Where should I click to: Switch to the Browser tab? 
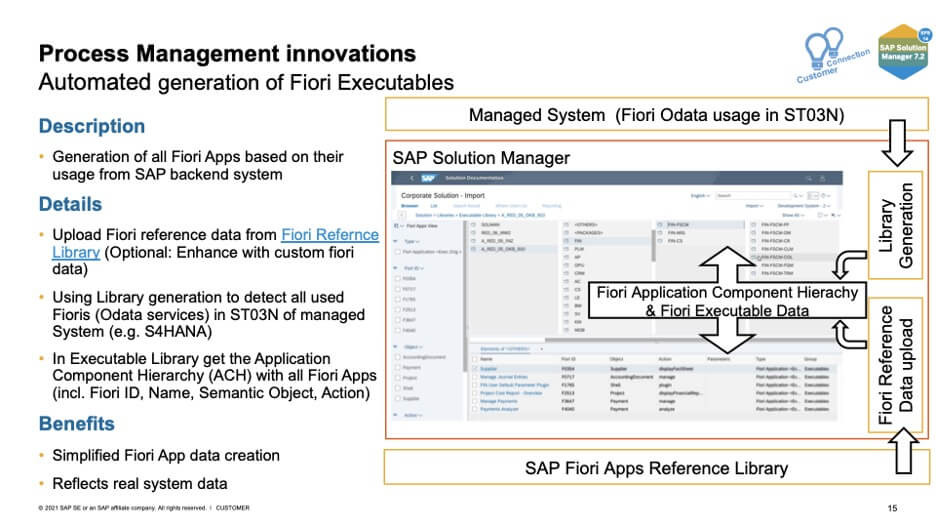[x=410, y=206]
